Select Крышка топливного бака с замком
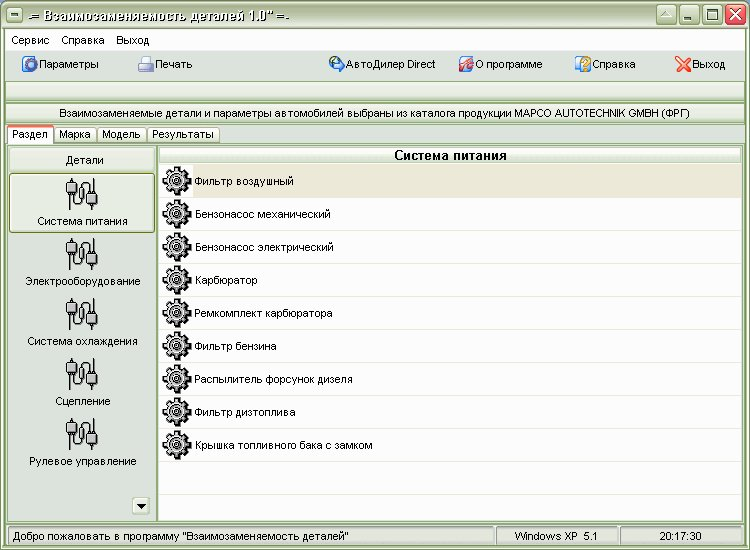Screen dimensions: 750x550 pyautogui.click(x=283, y=446)
